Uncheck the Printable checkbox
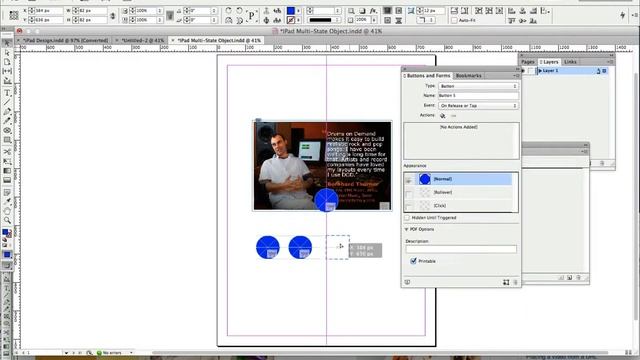640x360 pixels. click(413, 261)
